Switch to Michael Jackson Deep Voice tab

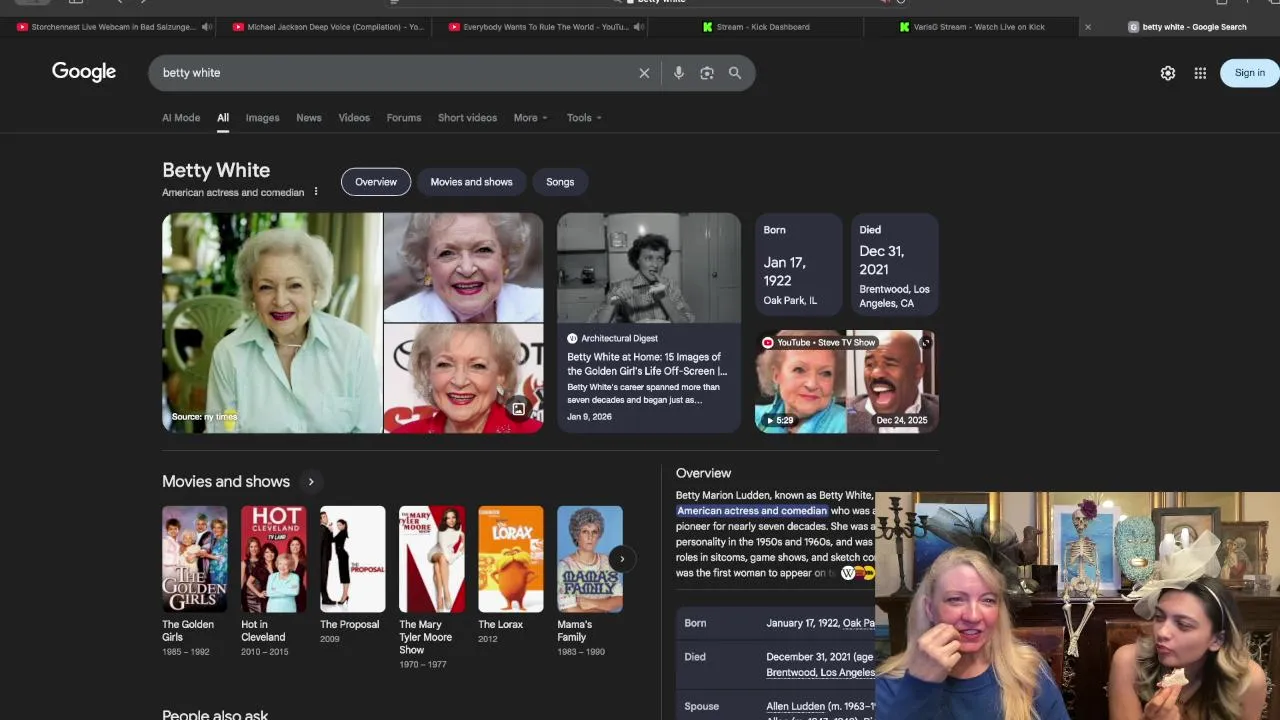(x=329, y=27)
